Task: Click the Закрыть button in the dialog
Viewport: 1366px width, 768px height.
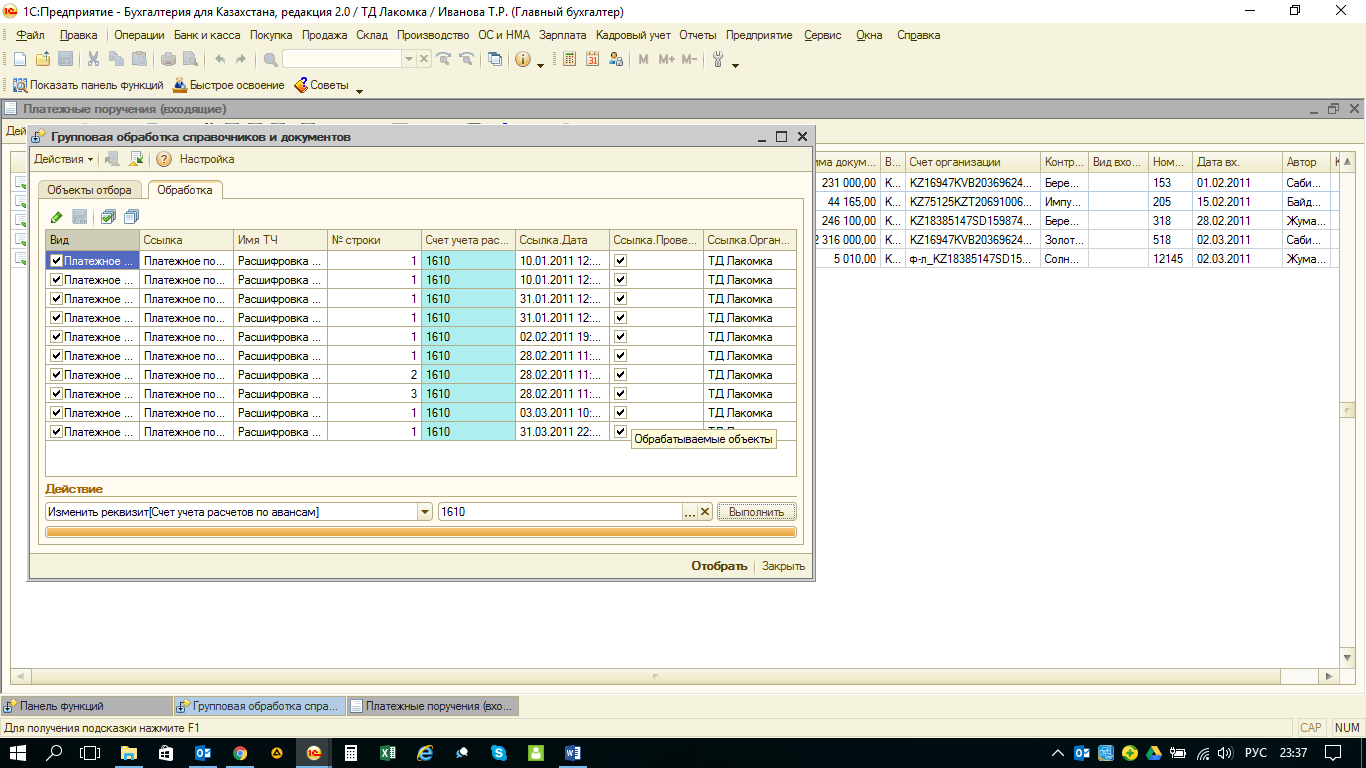Action: tap(783, 566)
